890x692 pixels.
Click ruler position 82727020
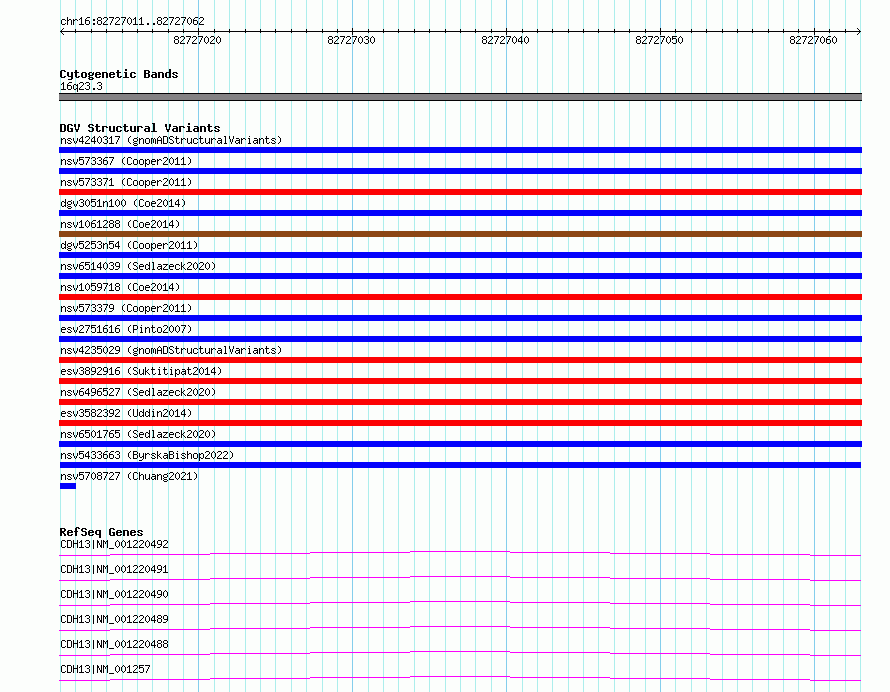tap(198, 40)
